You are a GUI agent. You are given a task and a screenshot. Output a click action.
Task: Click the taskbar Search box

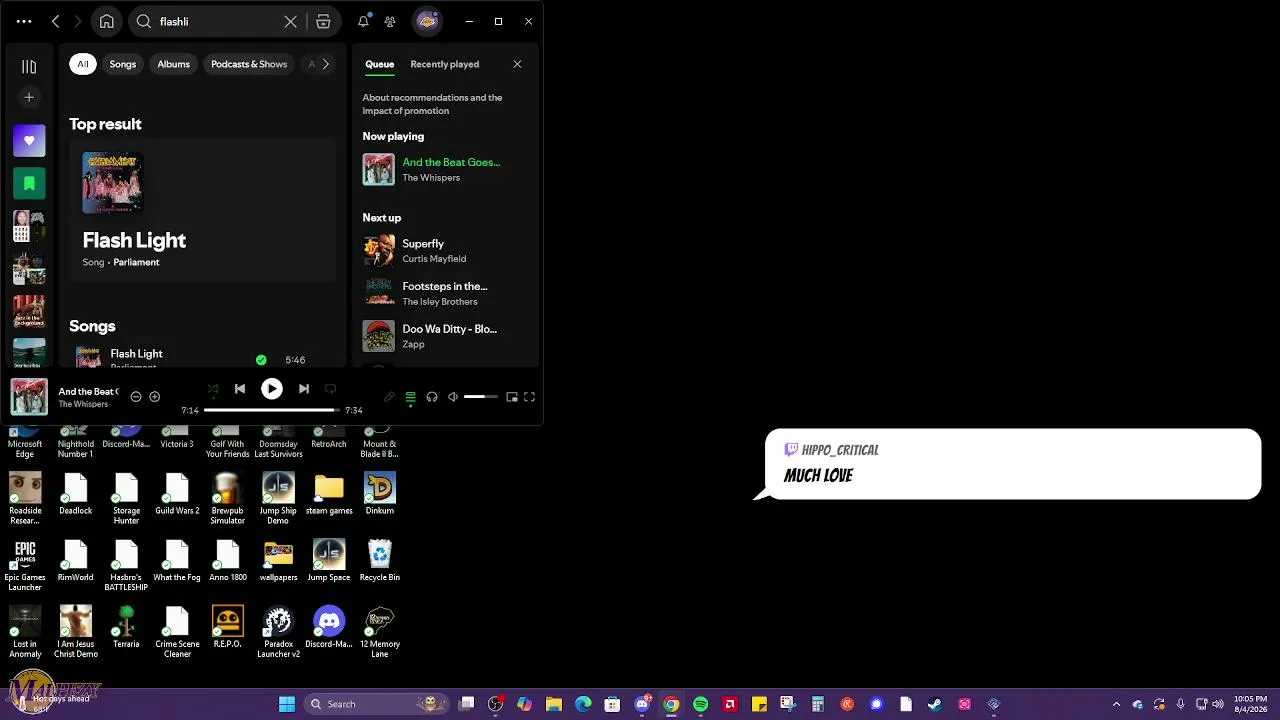coord(378,704)
